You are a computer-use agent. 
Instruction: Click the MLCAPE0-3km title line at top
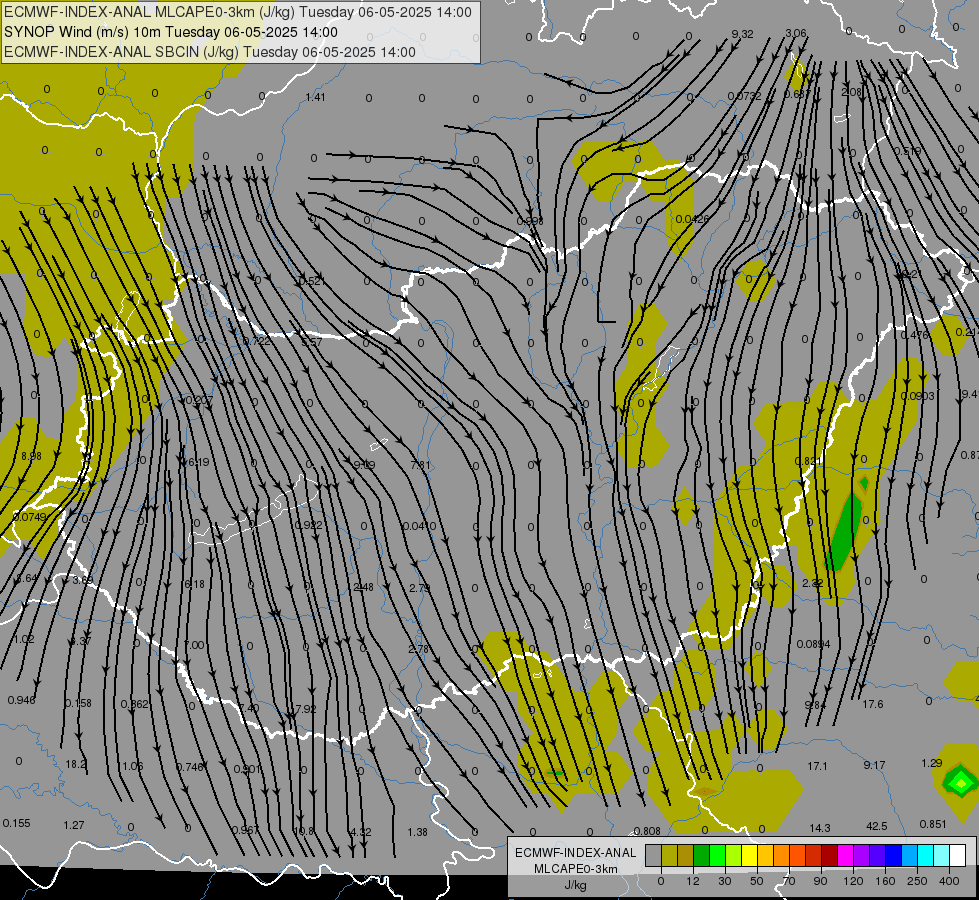point(238,12)
